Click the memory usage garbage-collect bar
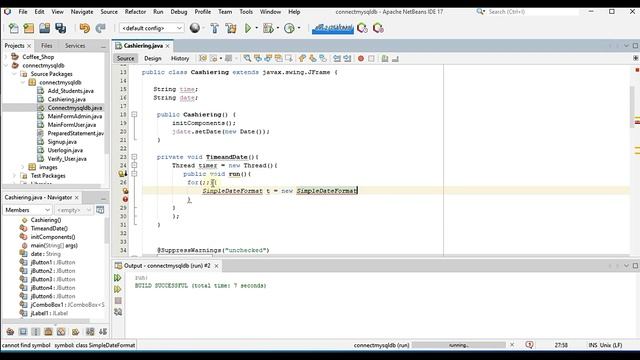This screenshot has width=640, height=360. [x=333, y=28]
